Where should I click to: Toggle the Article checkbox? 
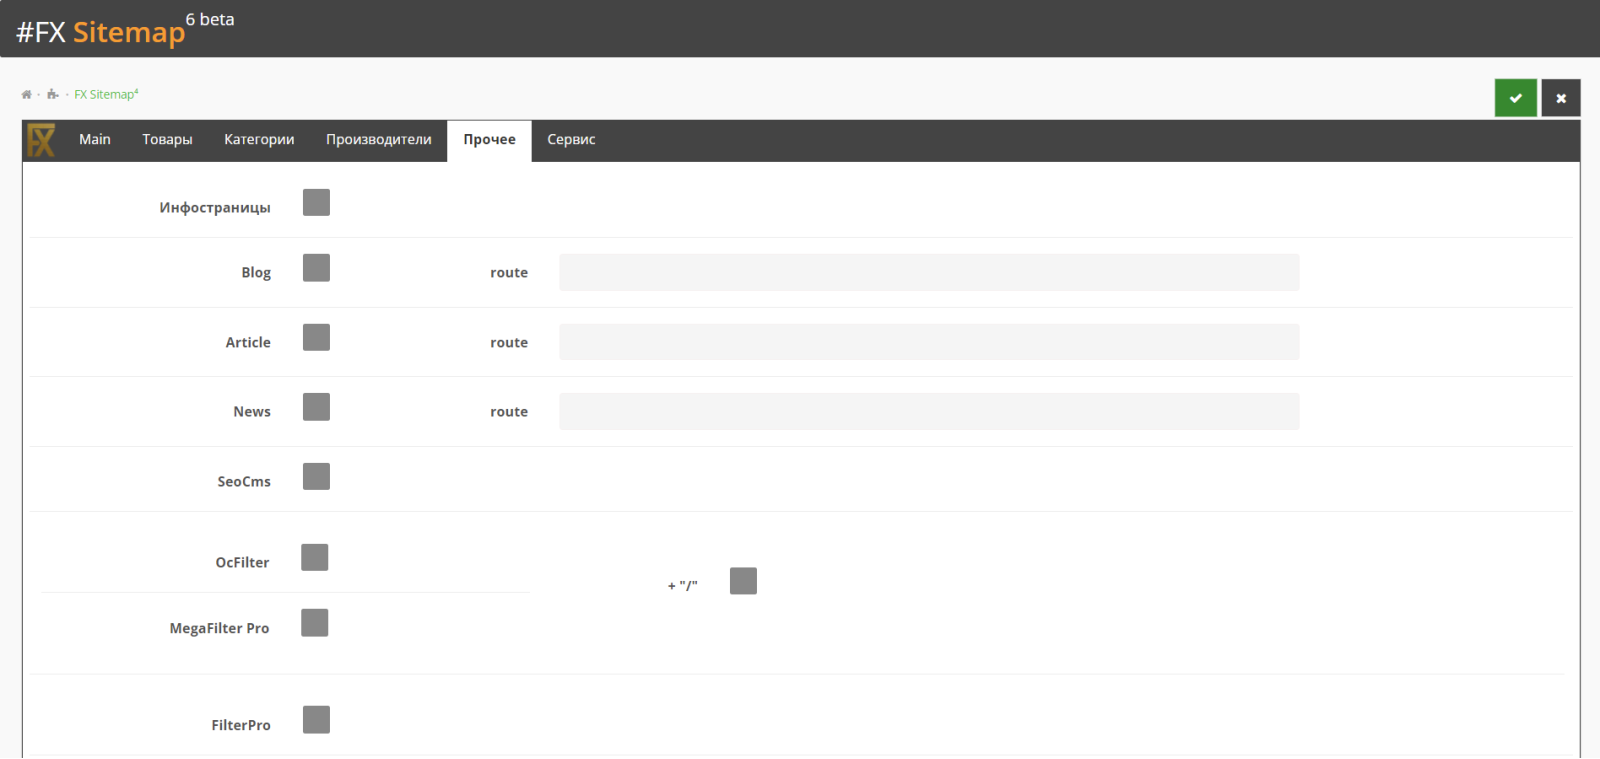(x=316, y=337)
